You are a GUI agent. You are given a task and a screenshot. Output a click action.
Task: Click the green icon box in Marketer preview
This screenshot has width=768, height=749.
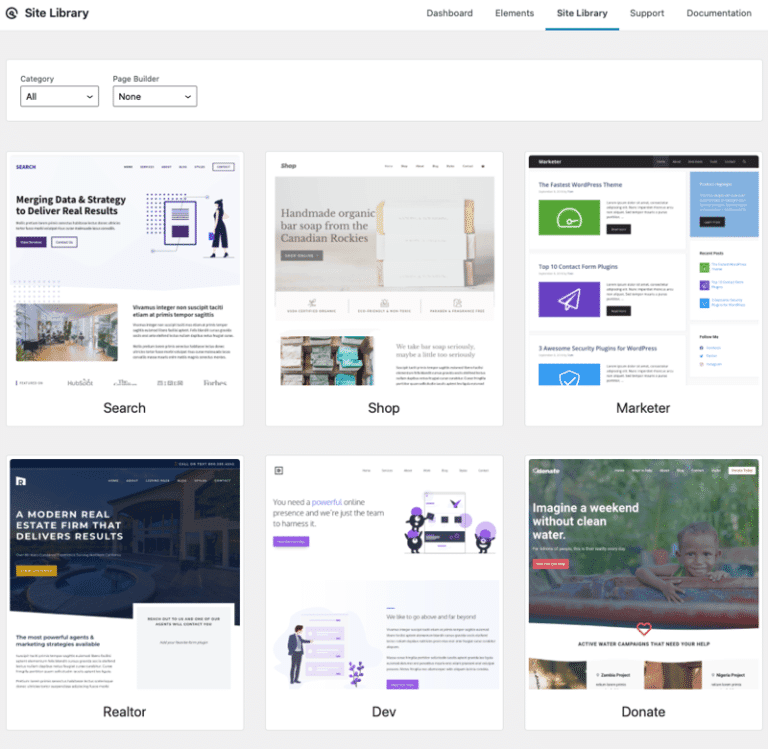pyautogui.click(x=569, y=218)
